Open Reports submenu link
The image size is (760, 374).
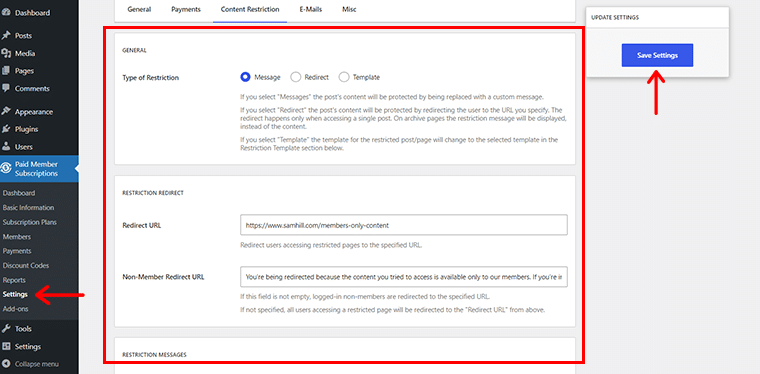point(14,280)
